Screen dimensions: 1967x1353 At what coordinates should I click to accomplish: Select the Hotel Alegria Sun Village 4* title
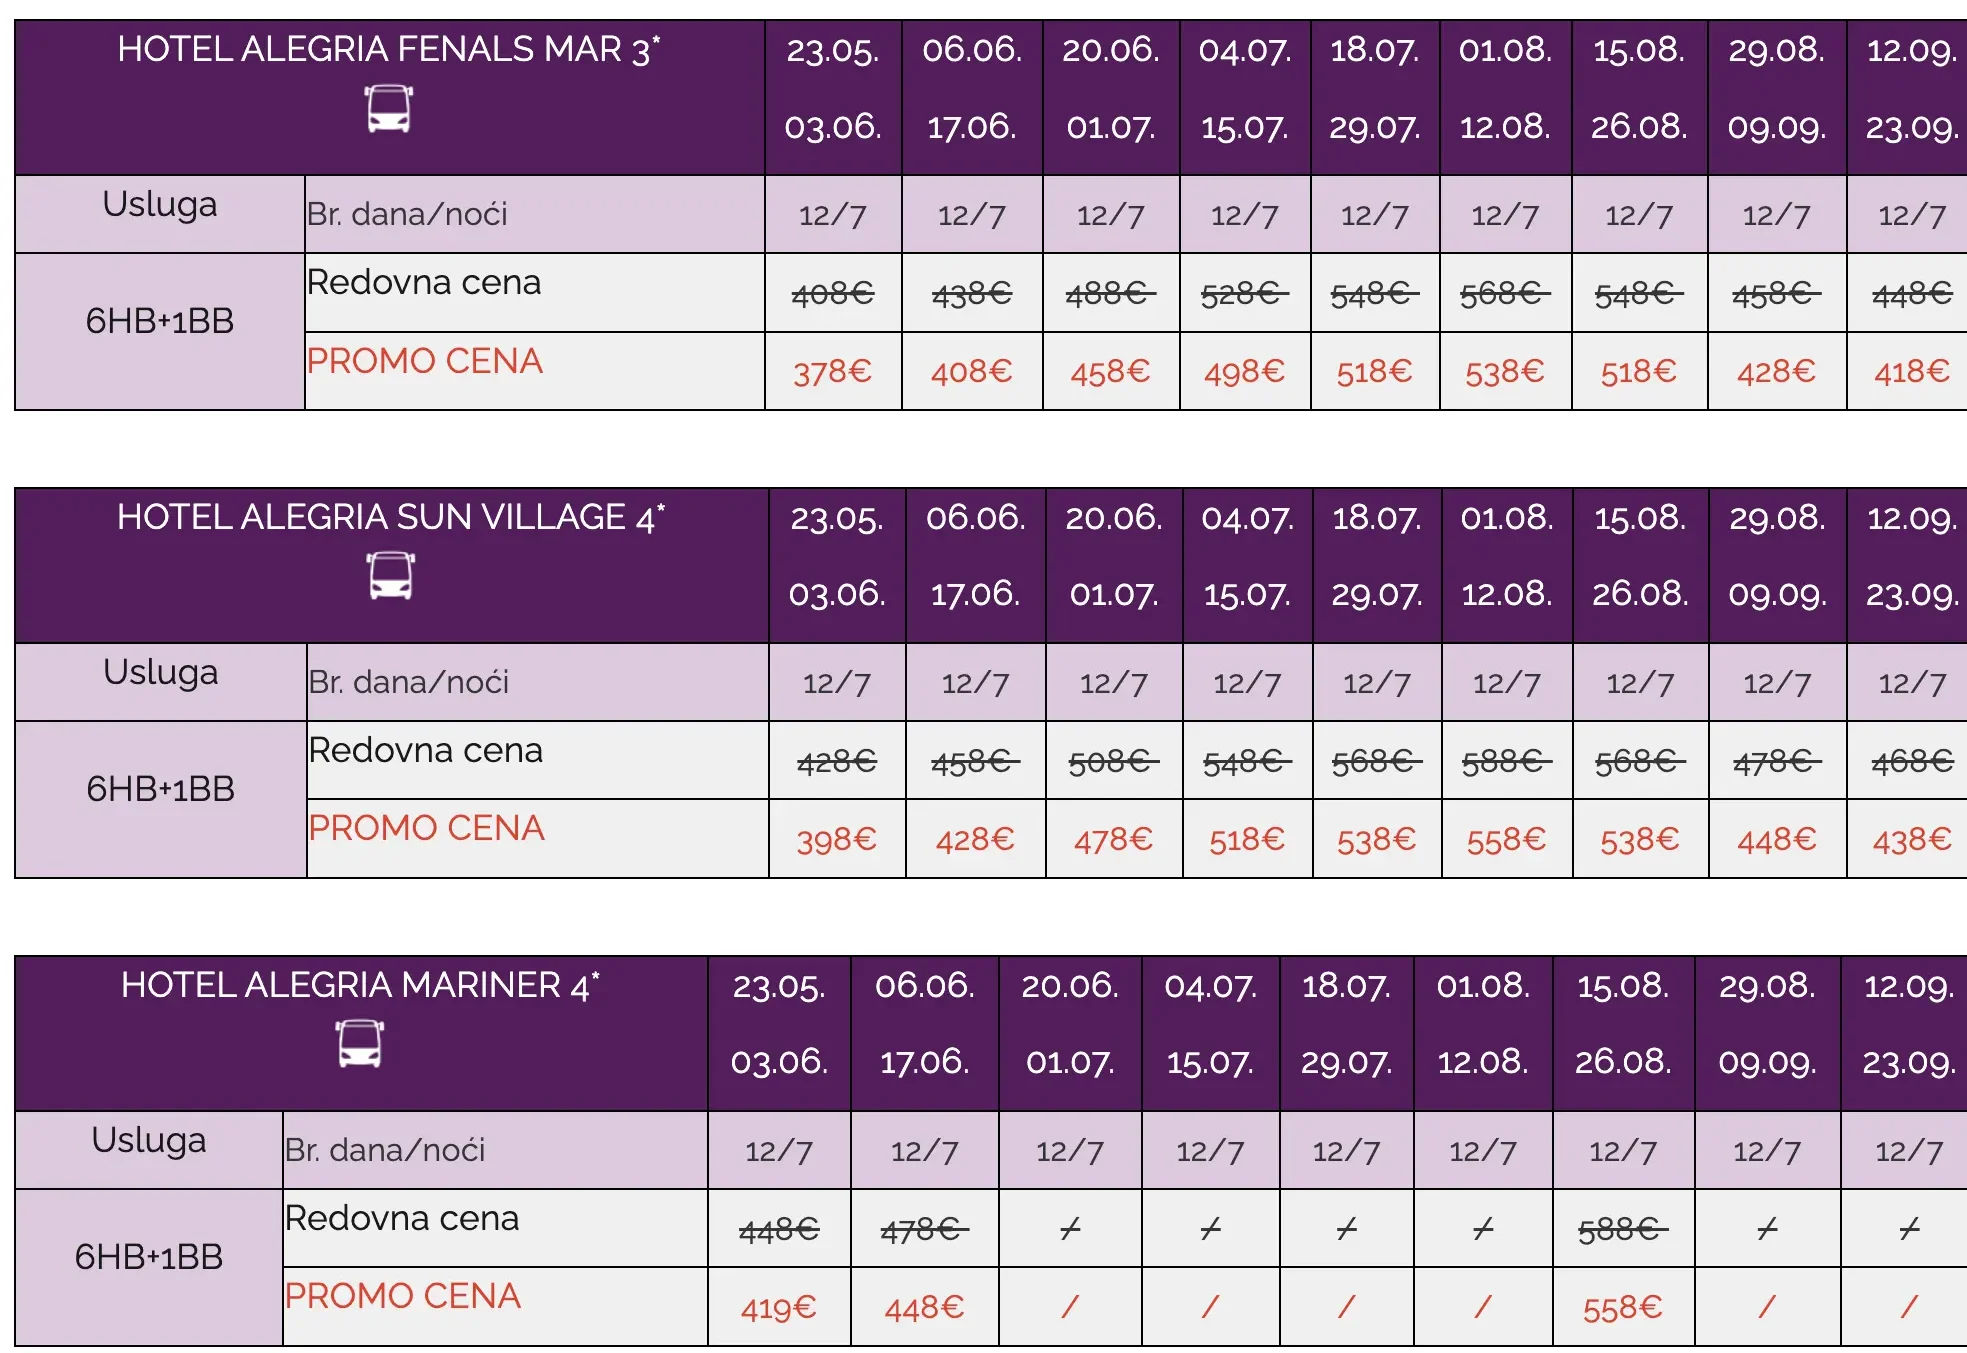point(391,517)
